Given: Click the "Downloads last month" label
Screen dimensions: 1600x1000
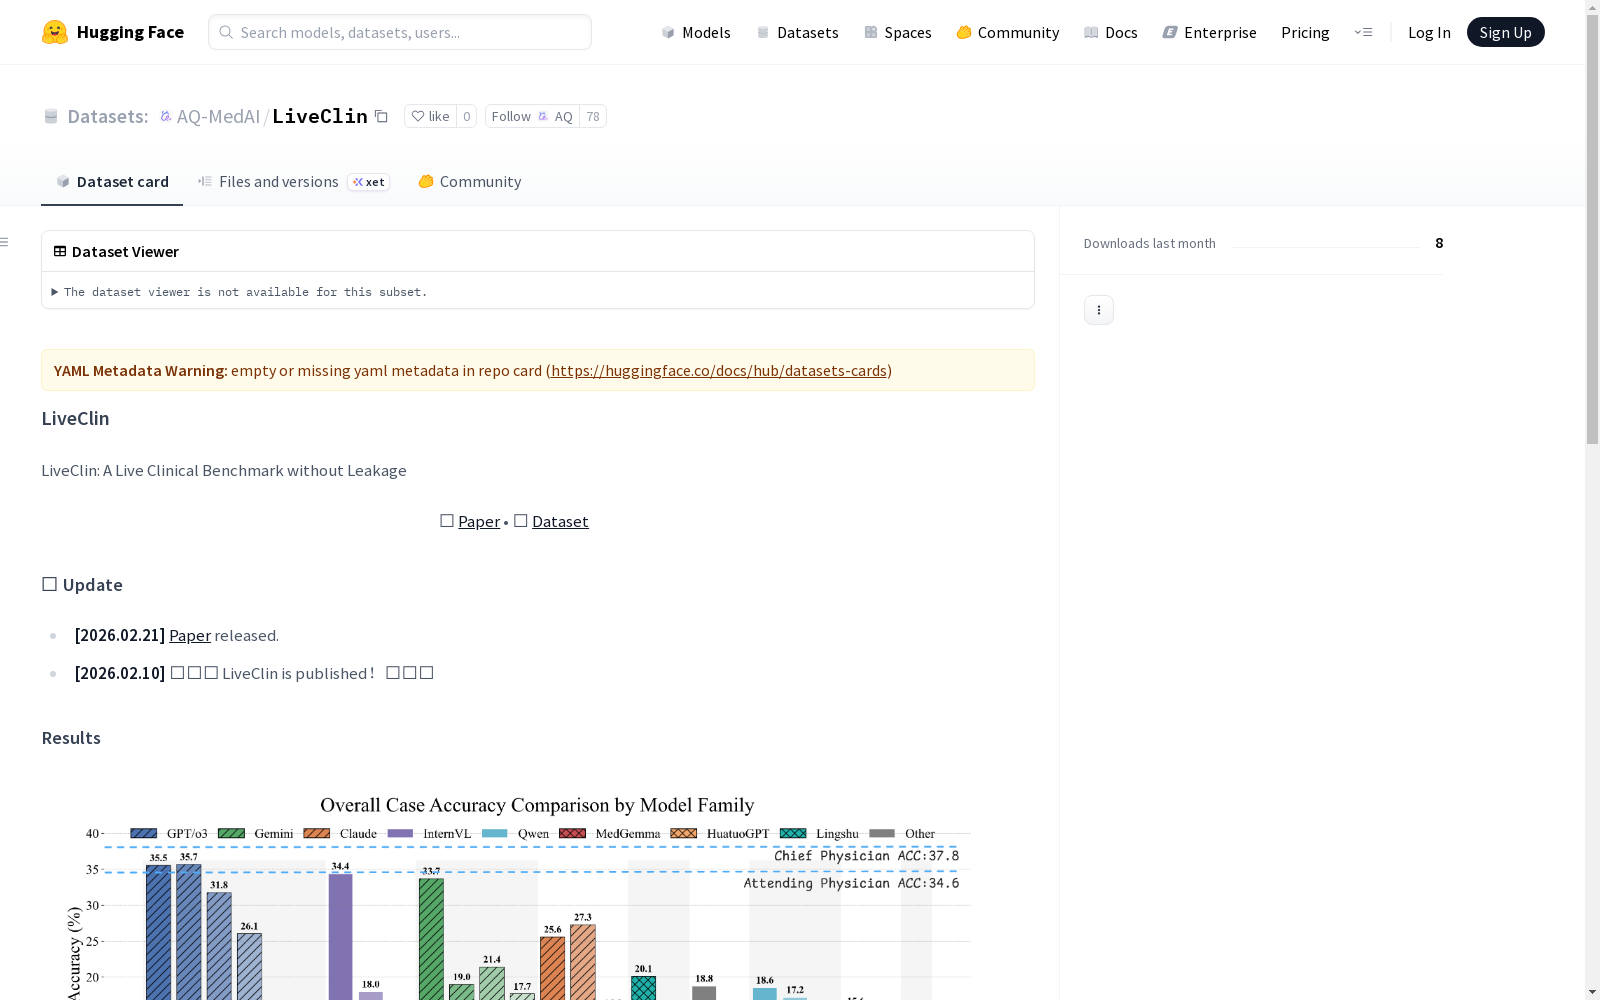Looking at the screenshot, I should [1150, 243].
